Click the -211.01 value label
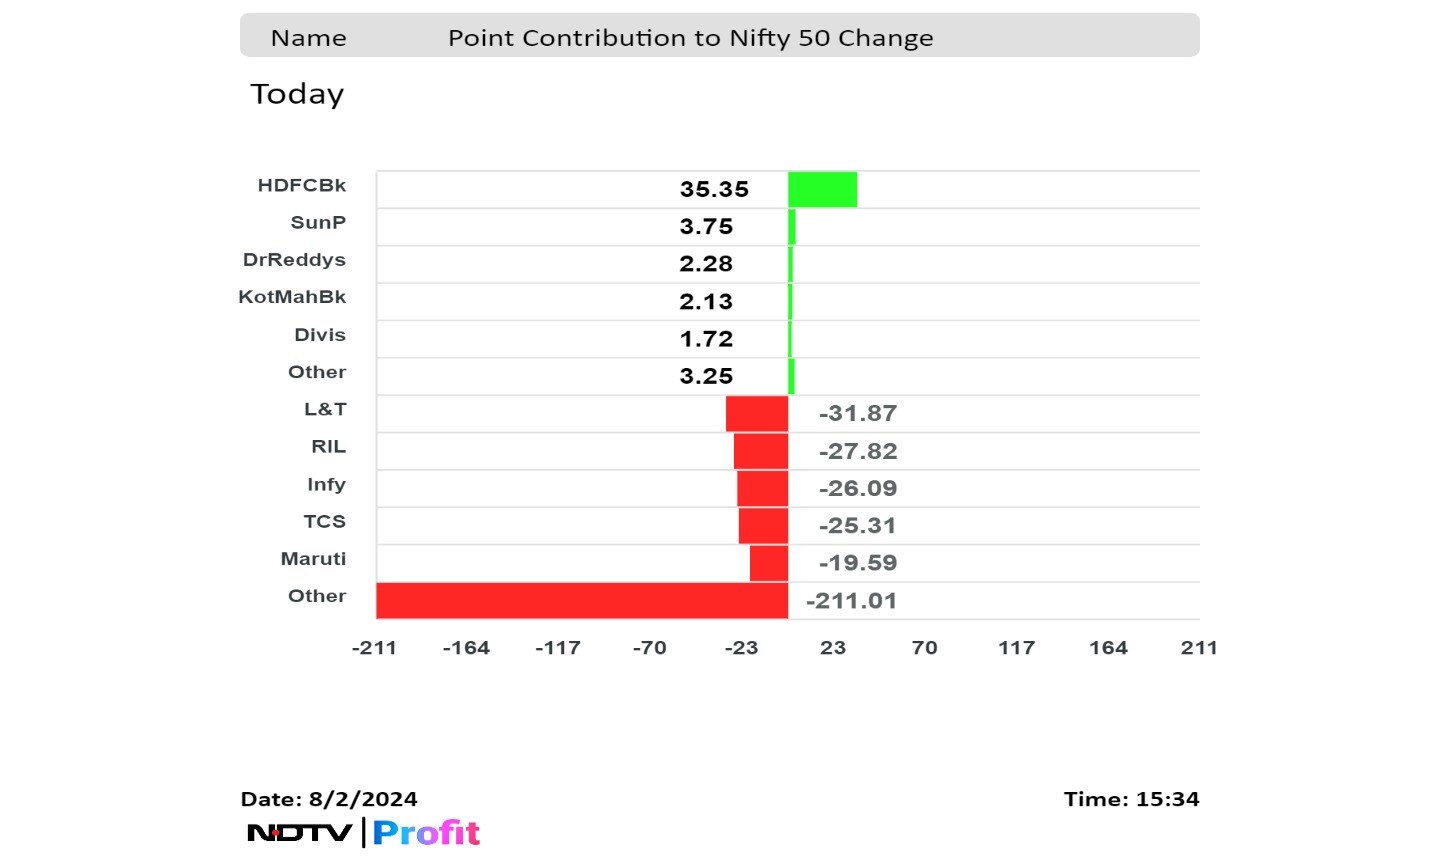 [x=851, y=601]
